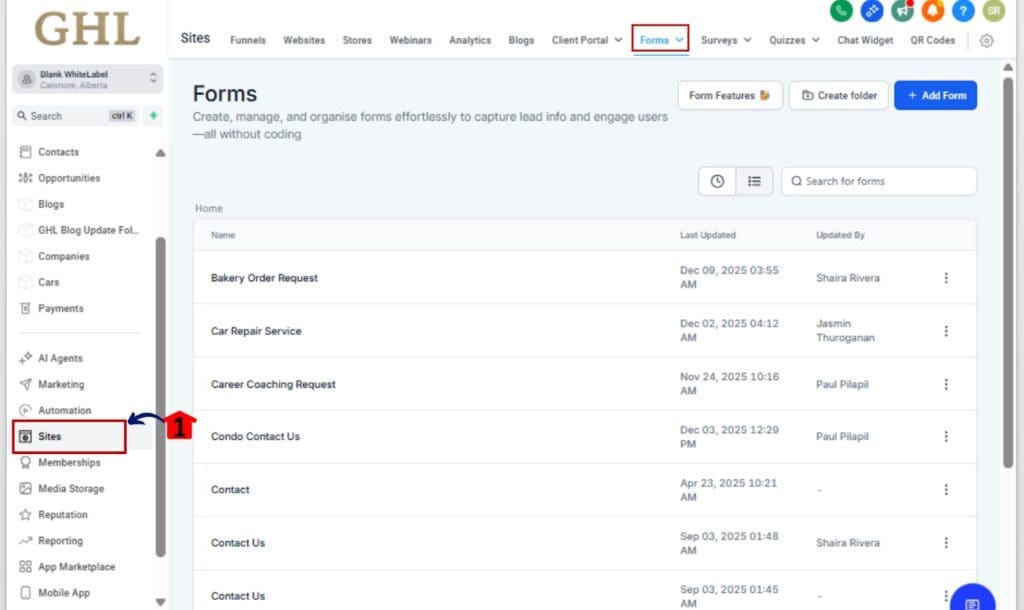Select the clock history icon above the forms list

pos(717,181)
